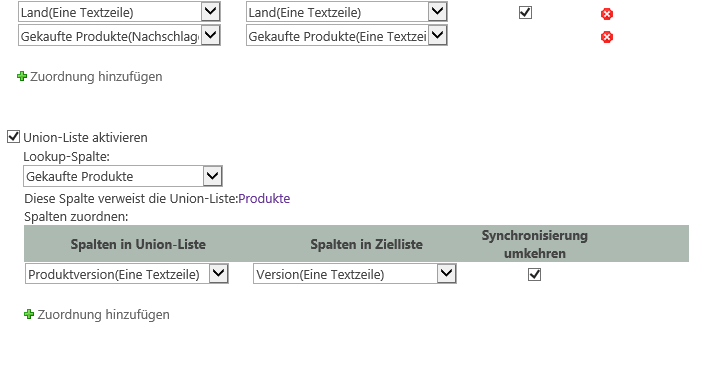Screen dimensions: 708x373
Task: Toggle reverse sync for Produktversion row
Action: pos(535,274)
